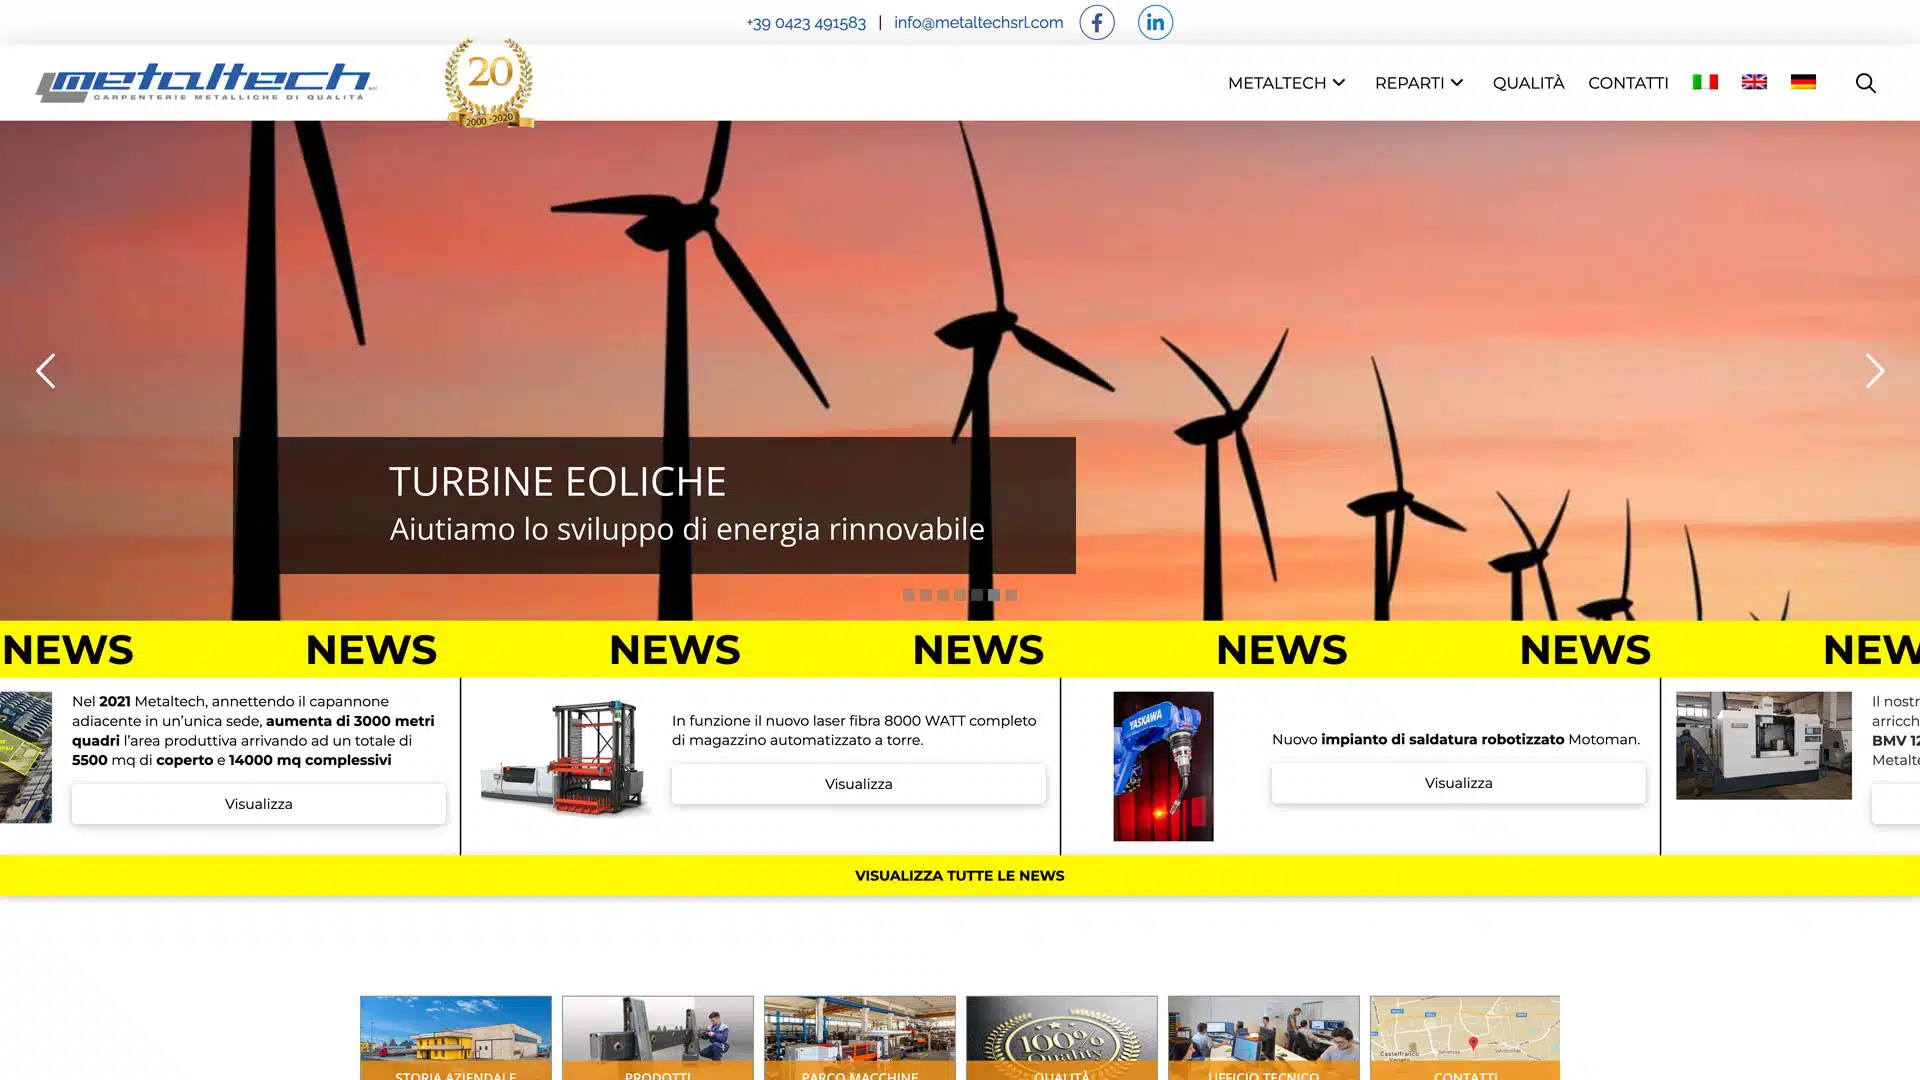
Task: Email info@metaltechsrl.com link
Action: (978, 23)
